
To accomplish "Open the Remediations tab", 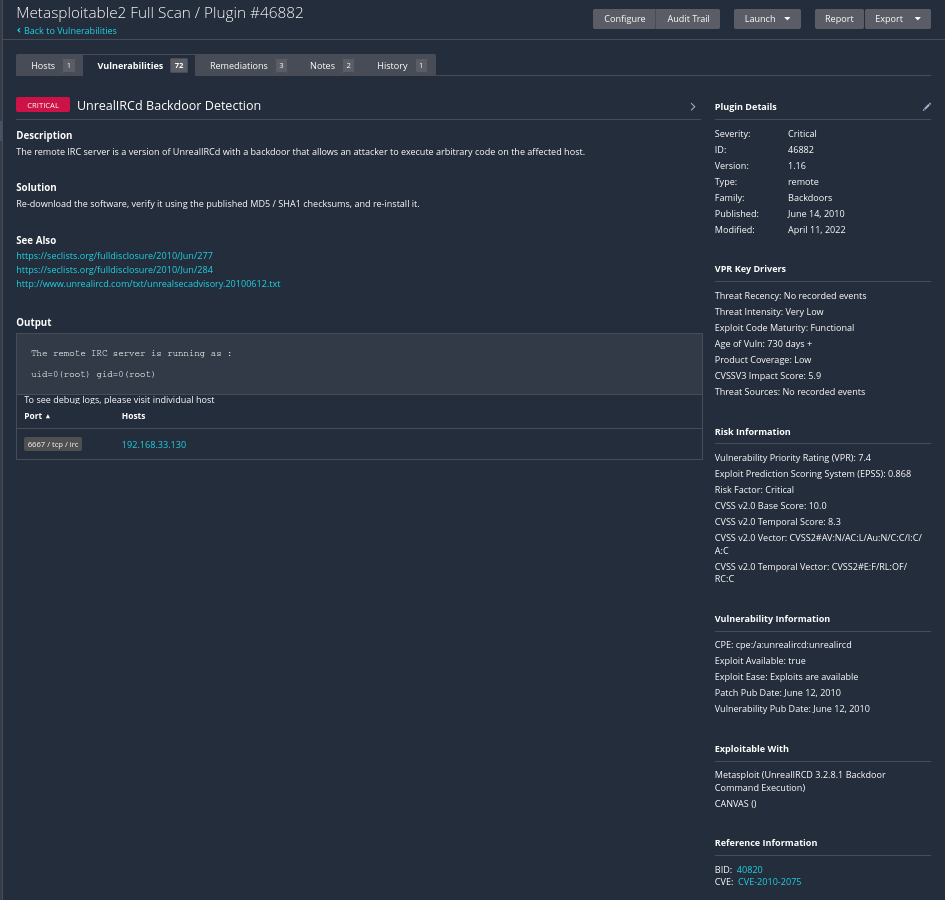I will point(247,66).
